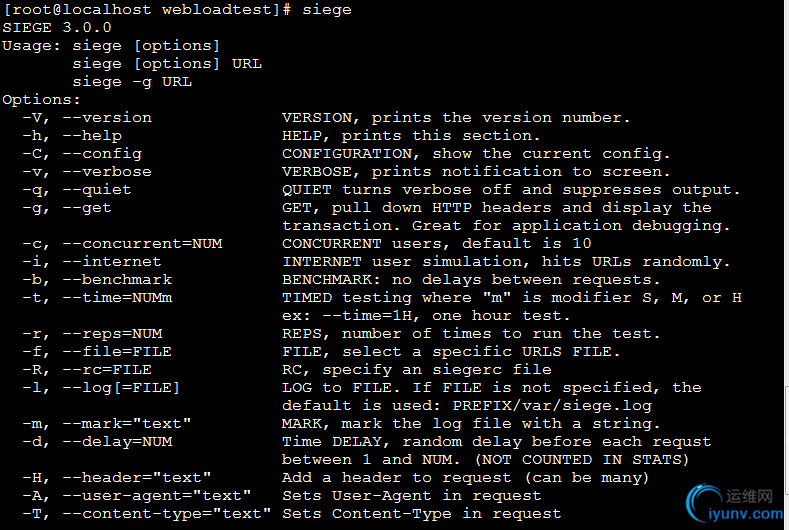This screenshot has height=530, width=789.
Task: Click the --user-agent="text" option
Action: click(x=156, y=496)
